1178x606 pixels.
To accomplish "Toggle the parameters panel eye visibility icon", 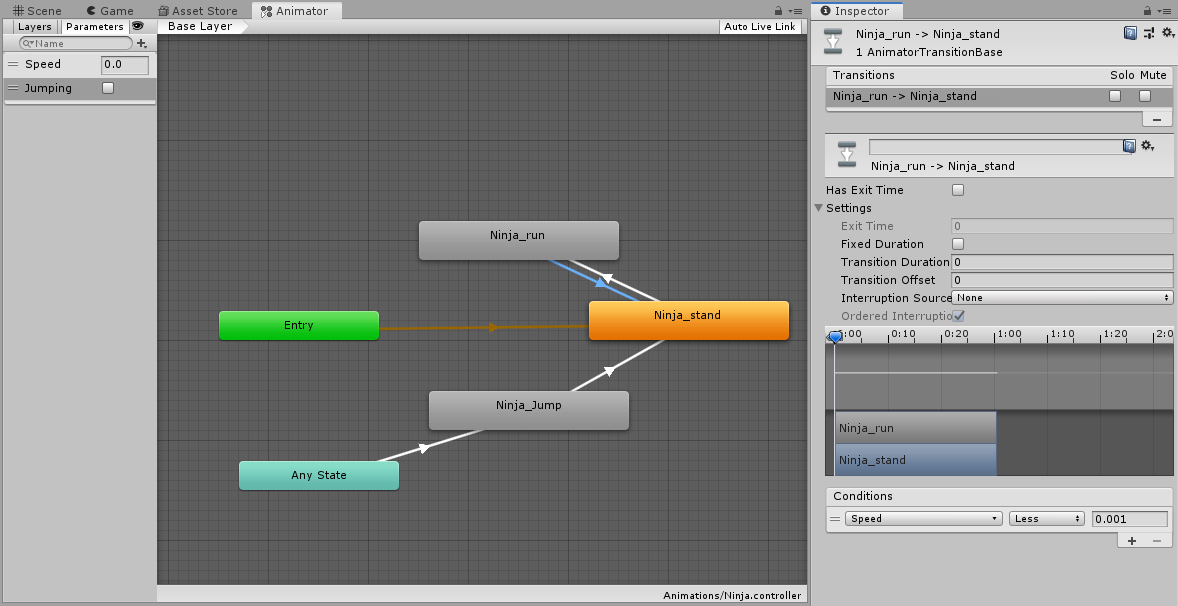I will (x=138, y=26).
